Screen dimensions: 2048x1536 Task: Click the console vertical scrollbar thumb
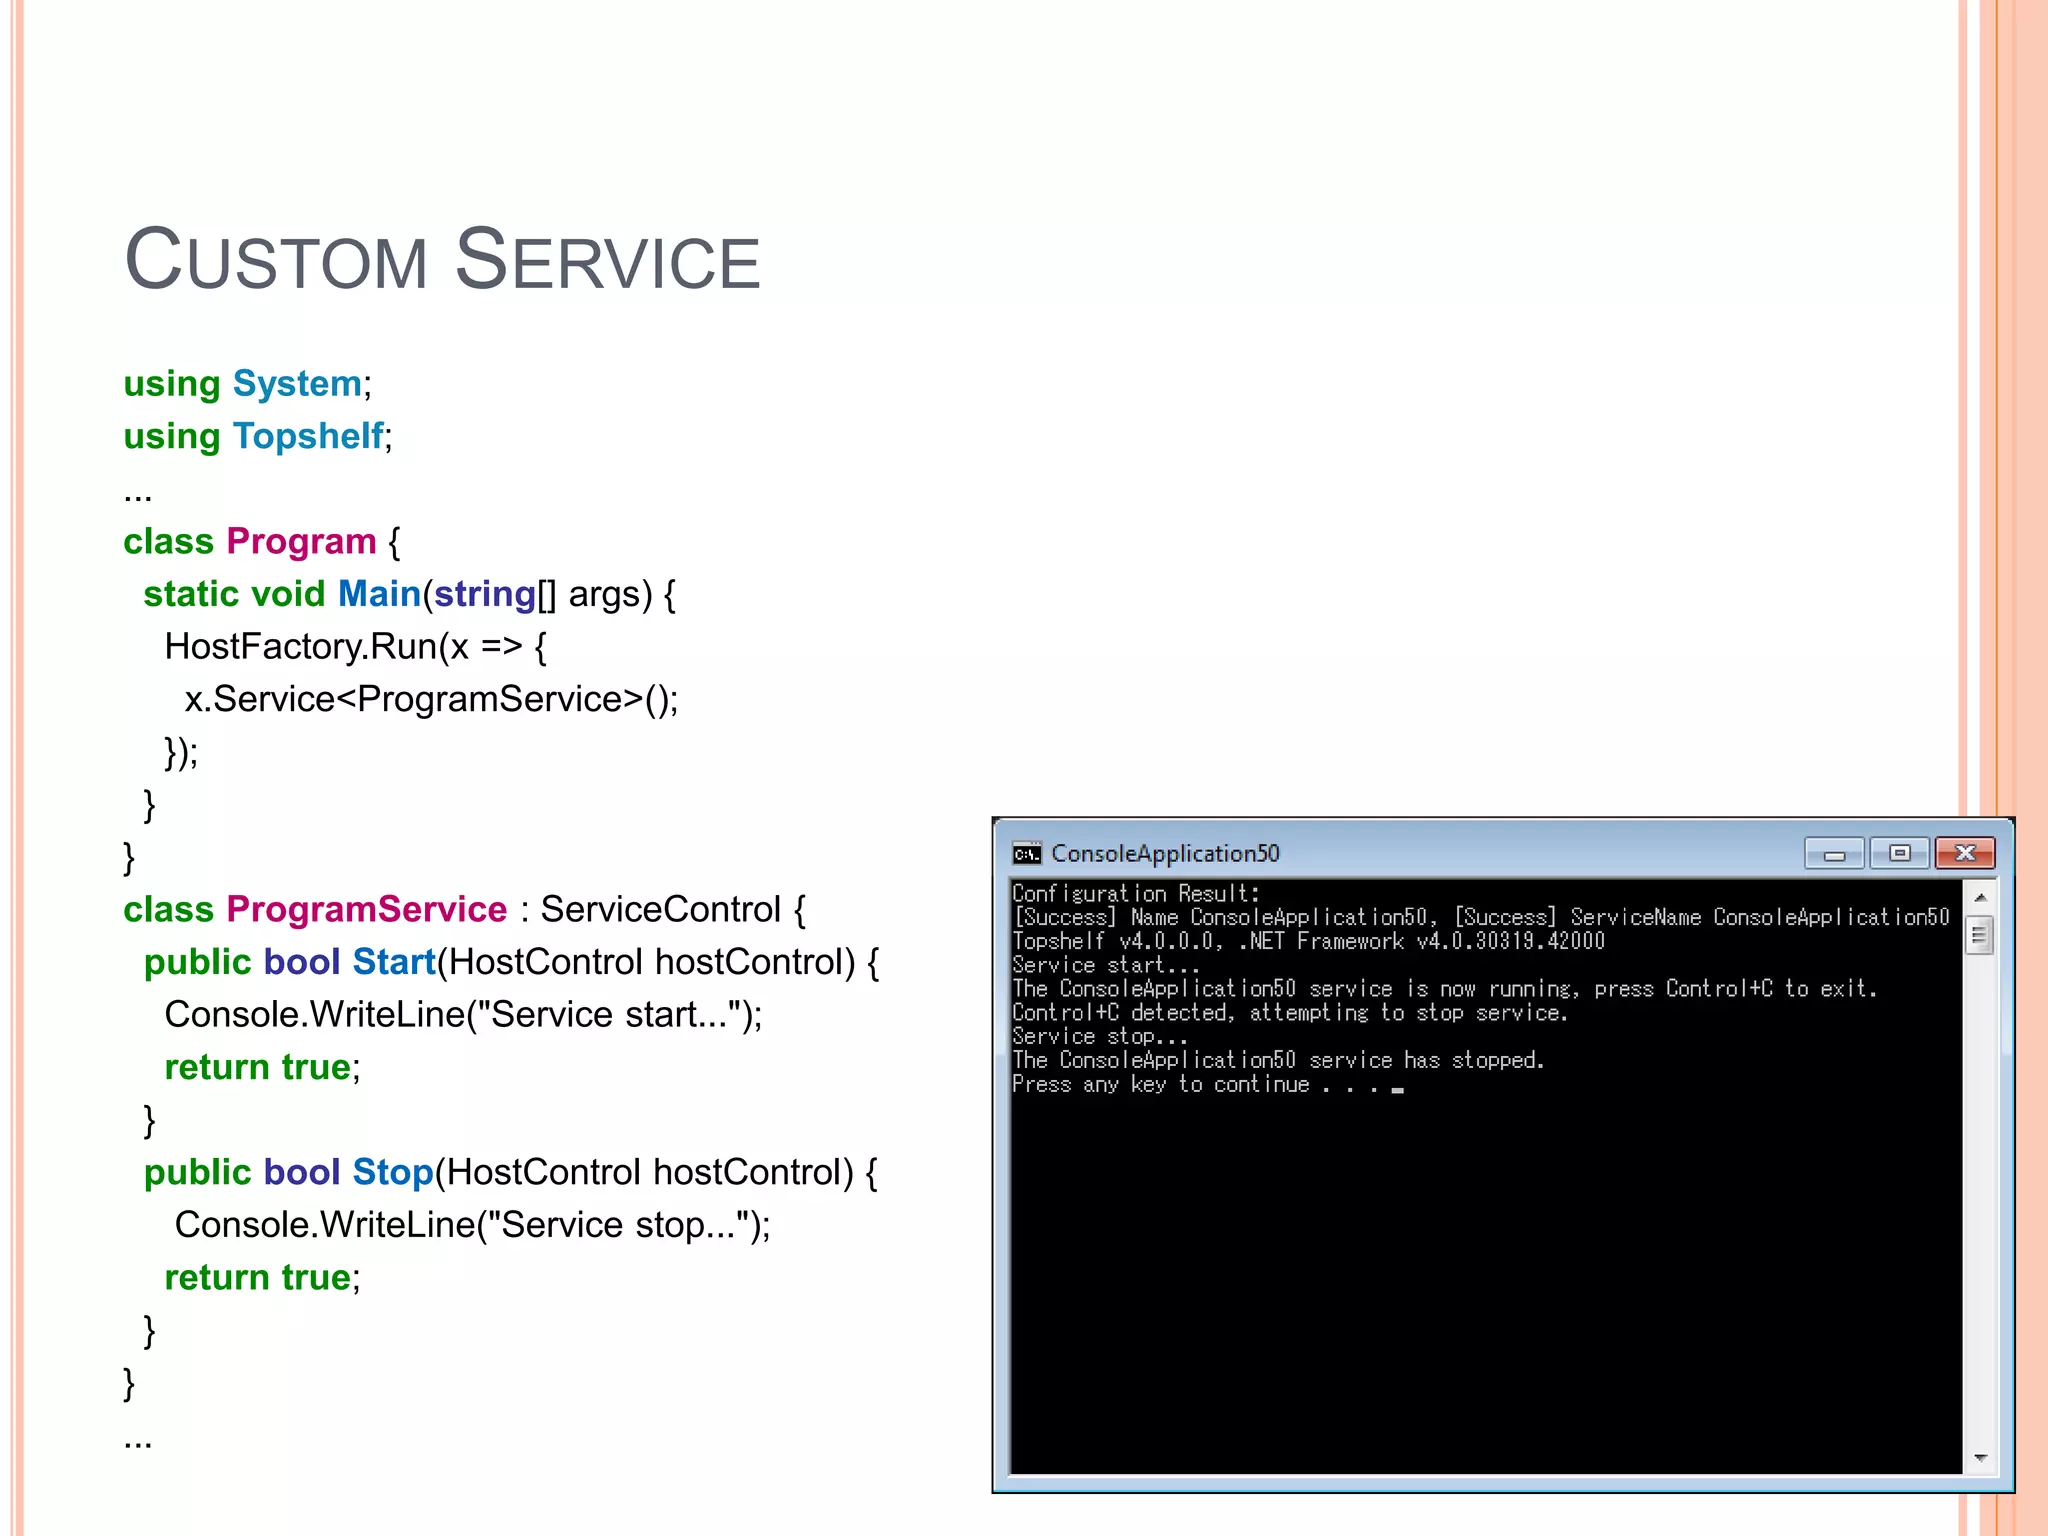click(x=1979, y=936)
